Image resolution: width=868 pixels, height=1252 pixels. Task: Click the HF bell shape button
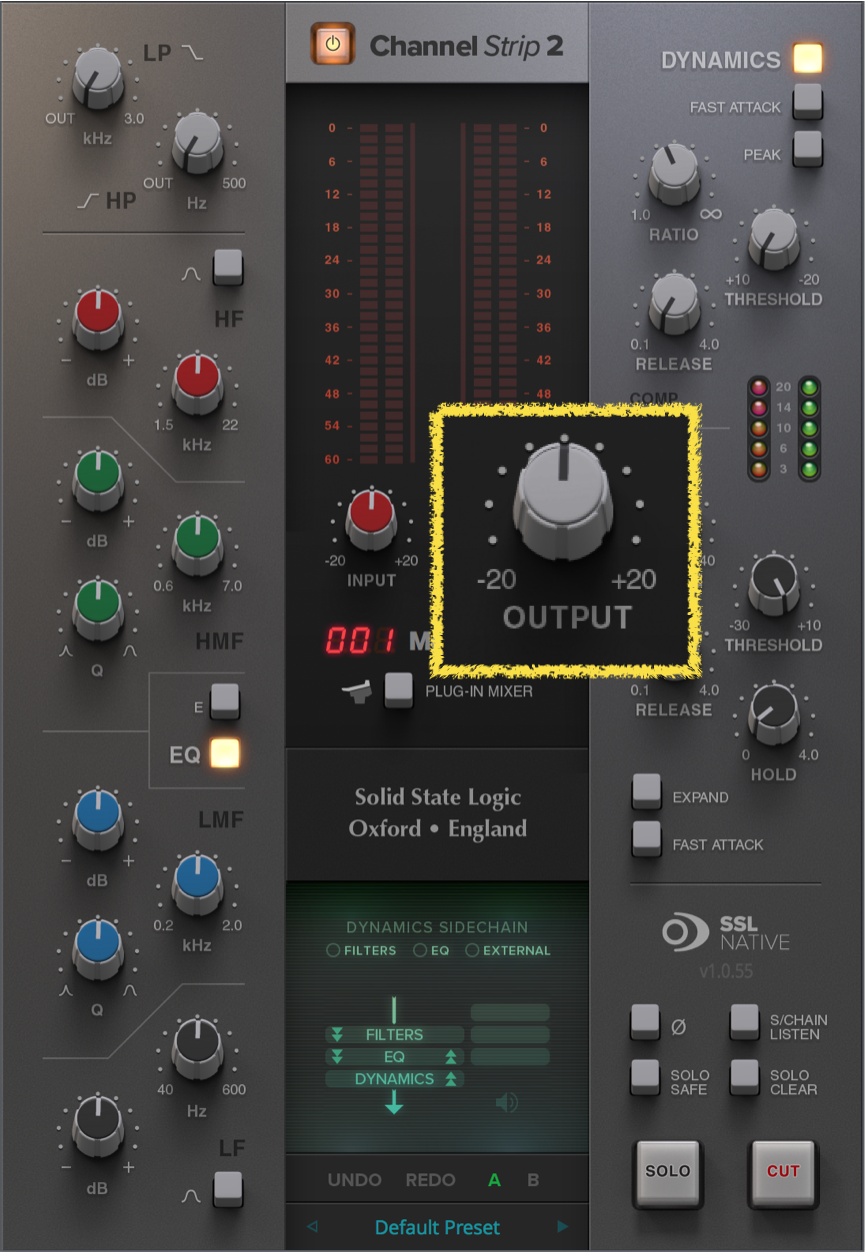tap(228, 267)
